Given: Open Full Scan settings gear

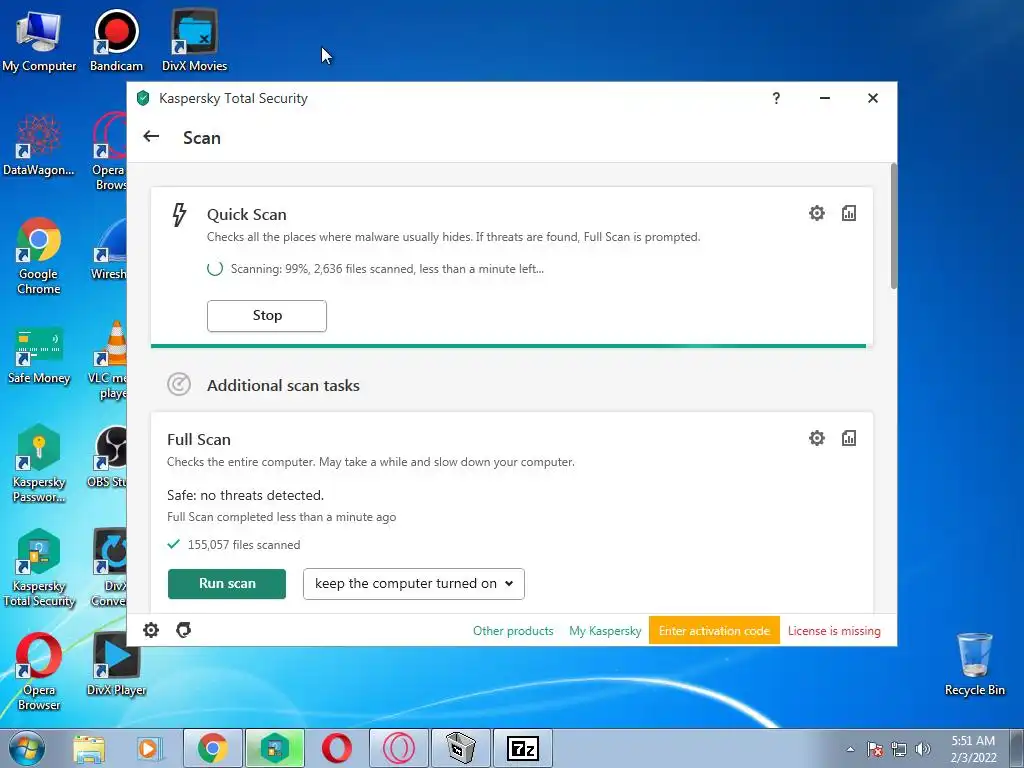Looking at the screenshot, I should [816, 438].
